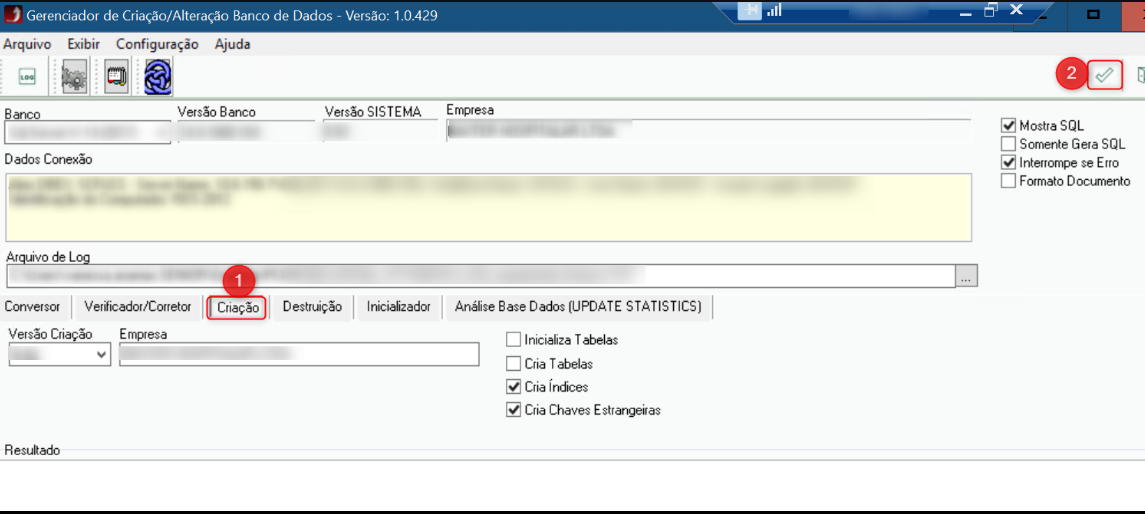Enable the Somente Gera SQL checkbox
The height and width of the screenshot is (514, 1145).
[1009, 144]
